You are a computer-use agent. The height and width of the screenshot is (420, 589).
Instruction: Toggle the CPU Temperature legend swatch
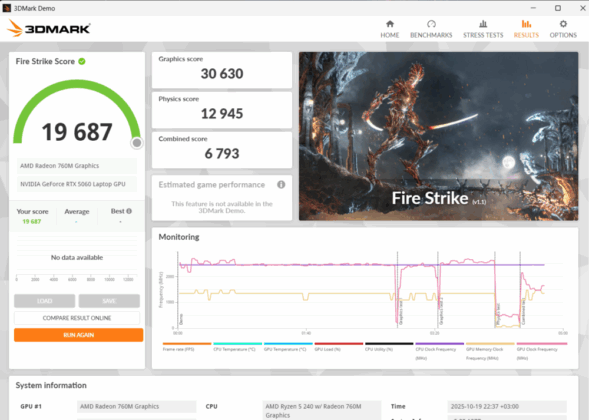[237, 343]
